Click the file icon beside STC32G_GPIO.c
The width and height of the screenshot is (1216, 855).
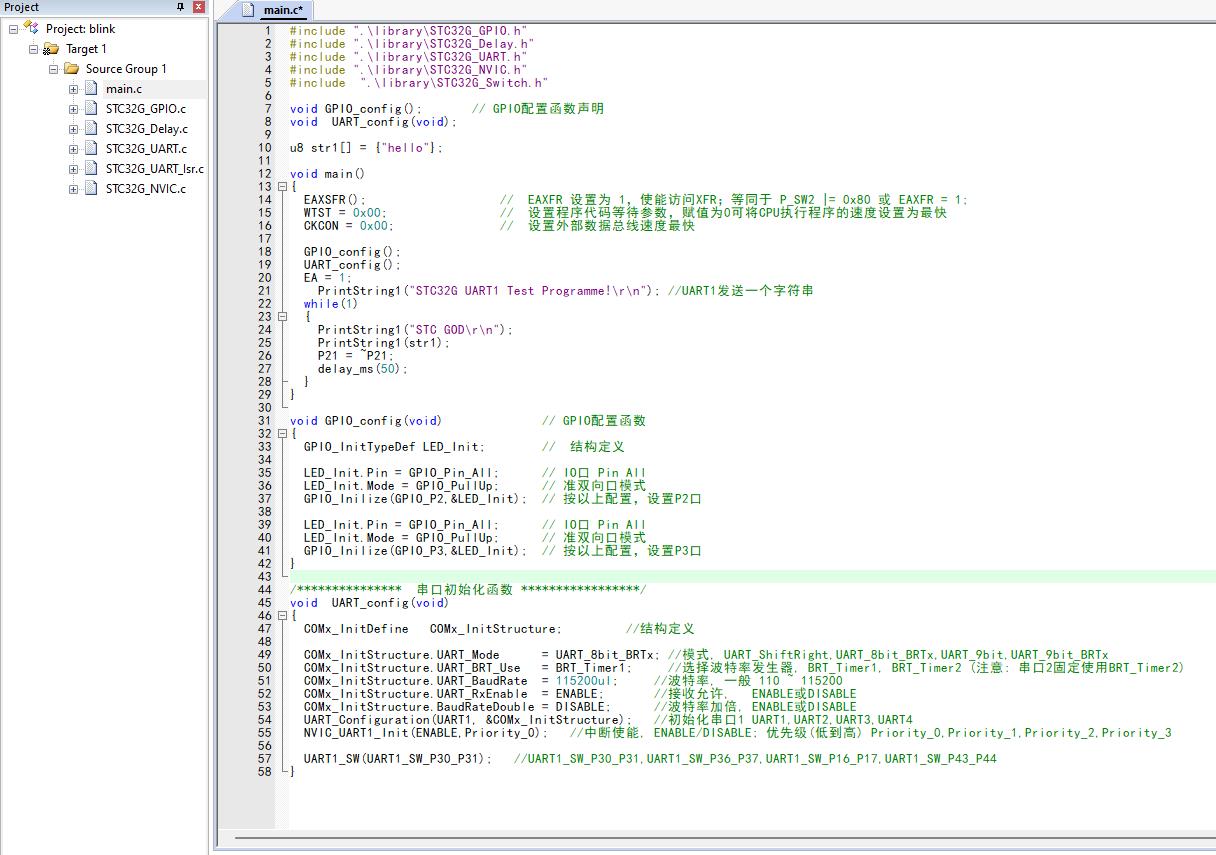(91, 108)
